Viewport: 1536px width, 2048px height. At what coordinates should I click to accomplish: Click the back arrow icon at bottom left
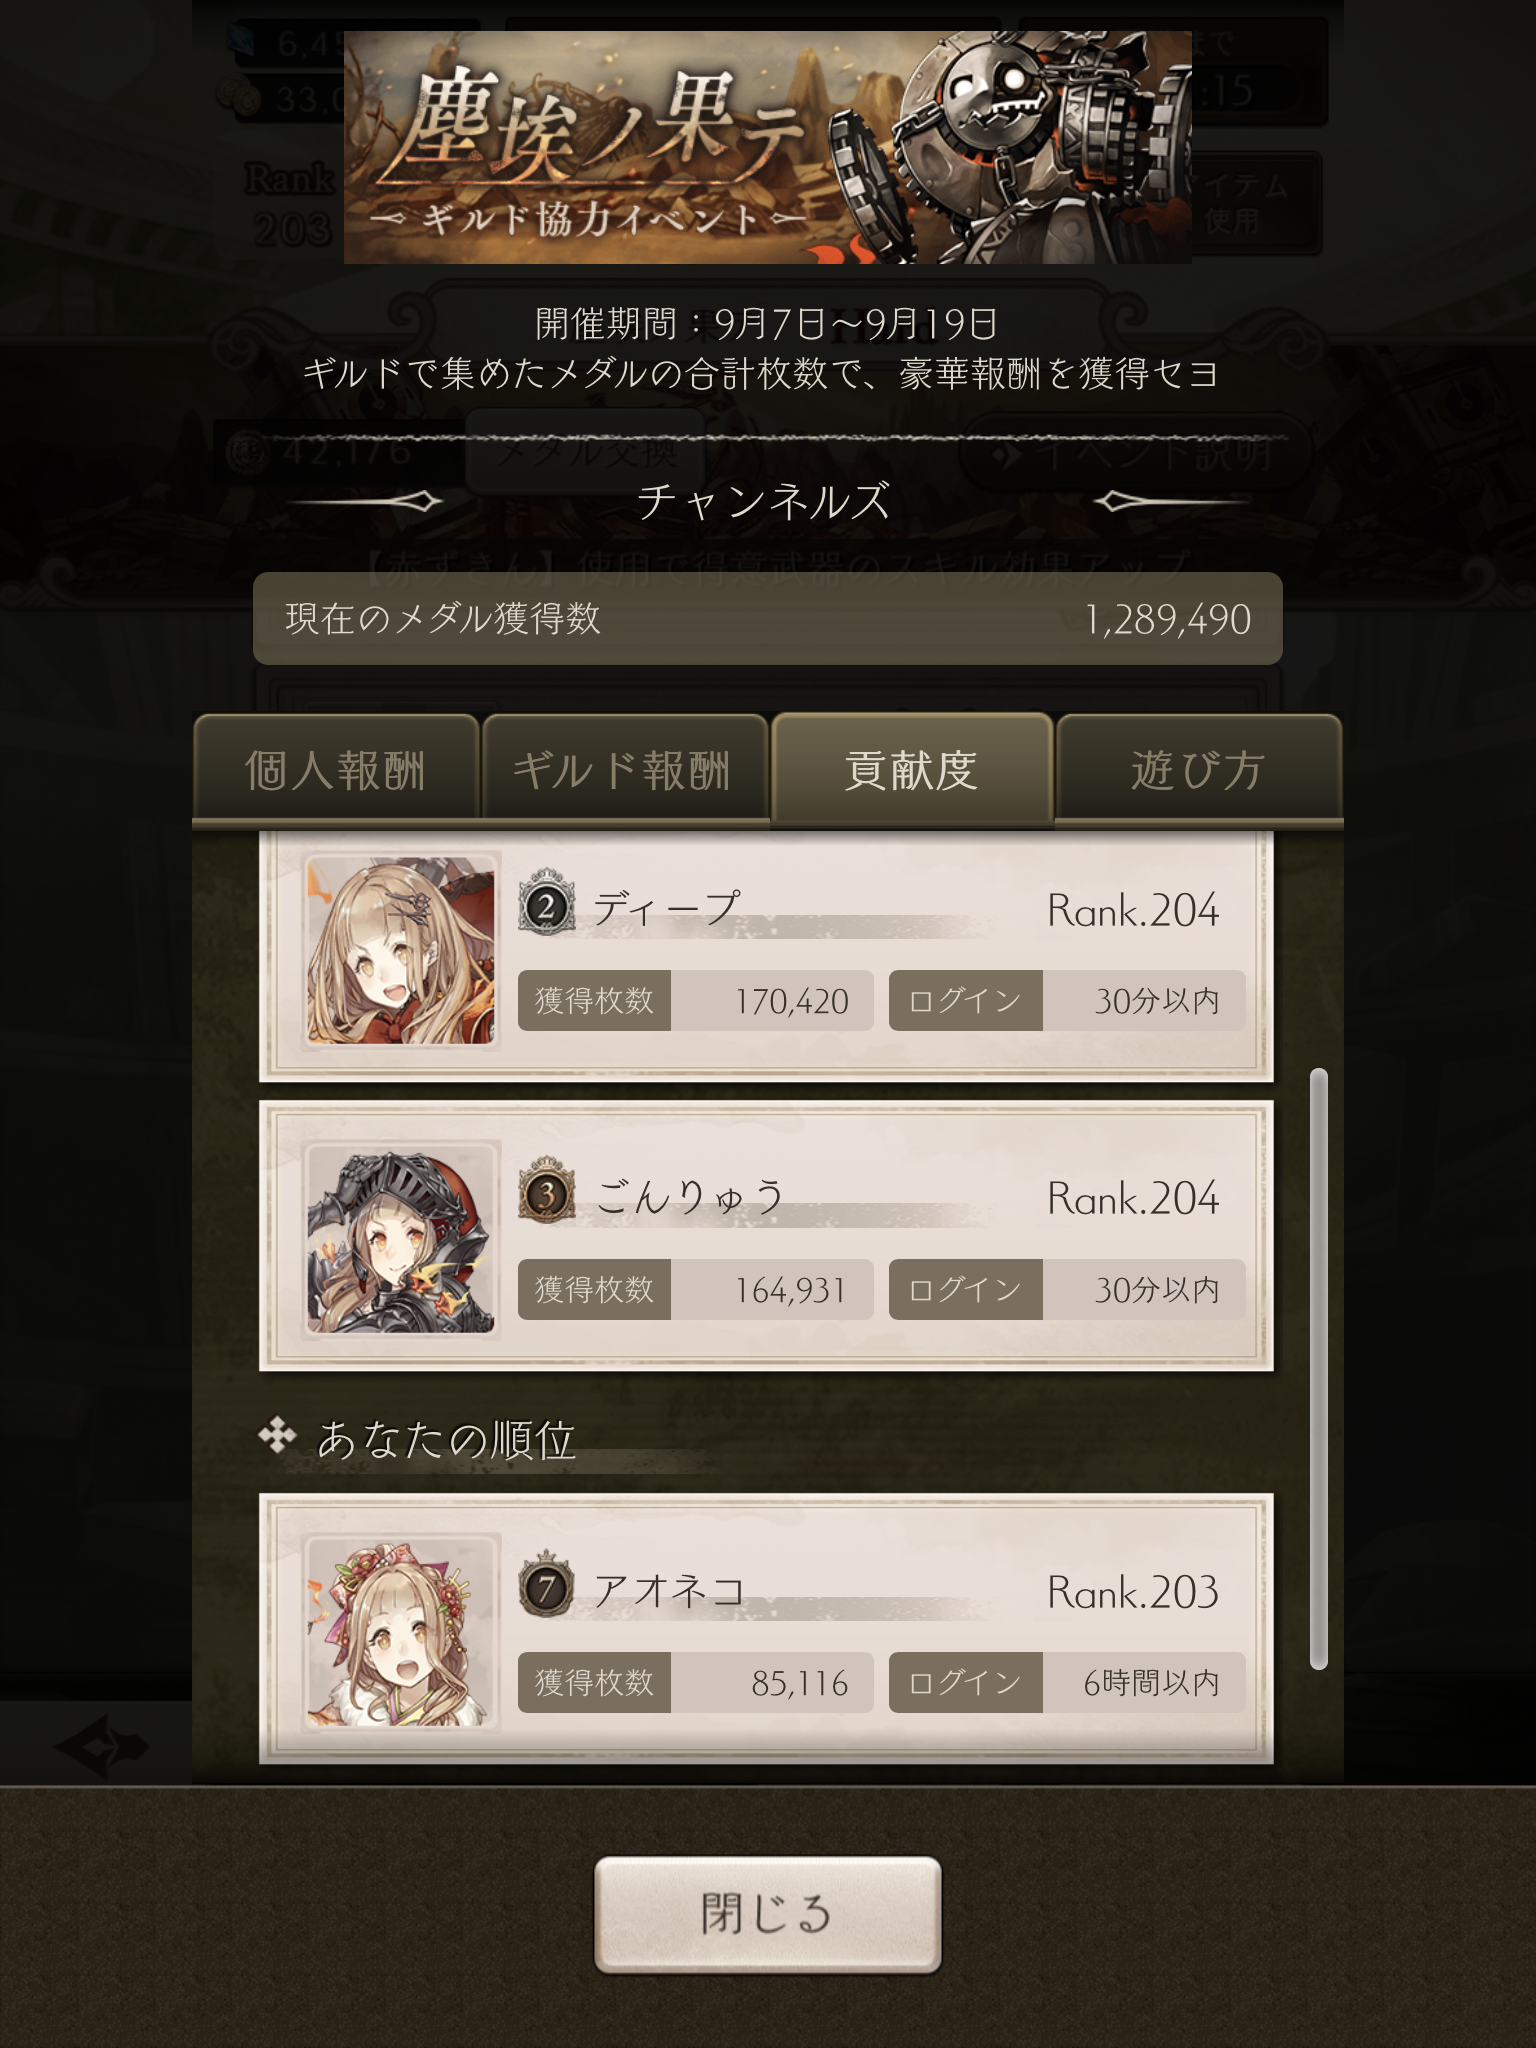100,1747
